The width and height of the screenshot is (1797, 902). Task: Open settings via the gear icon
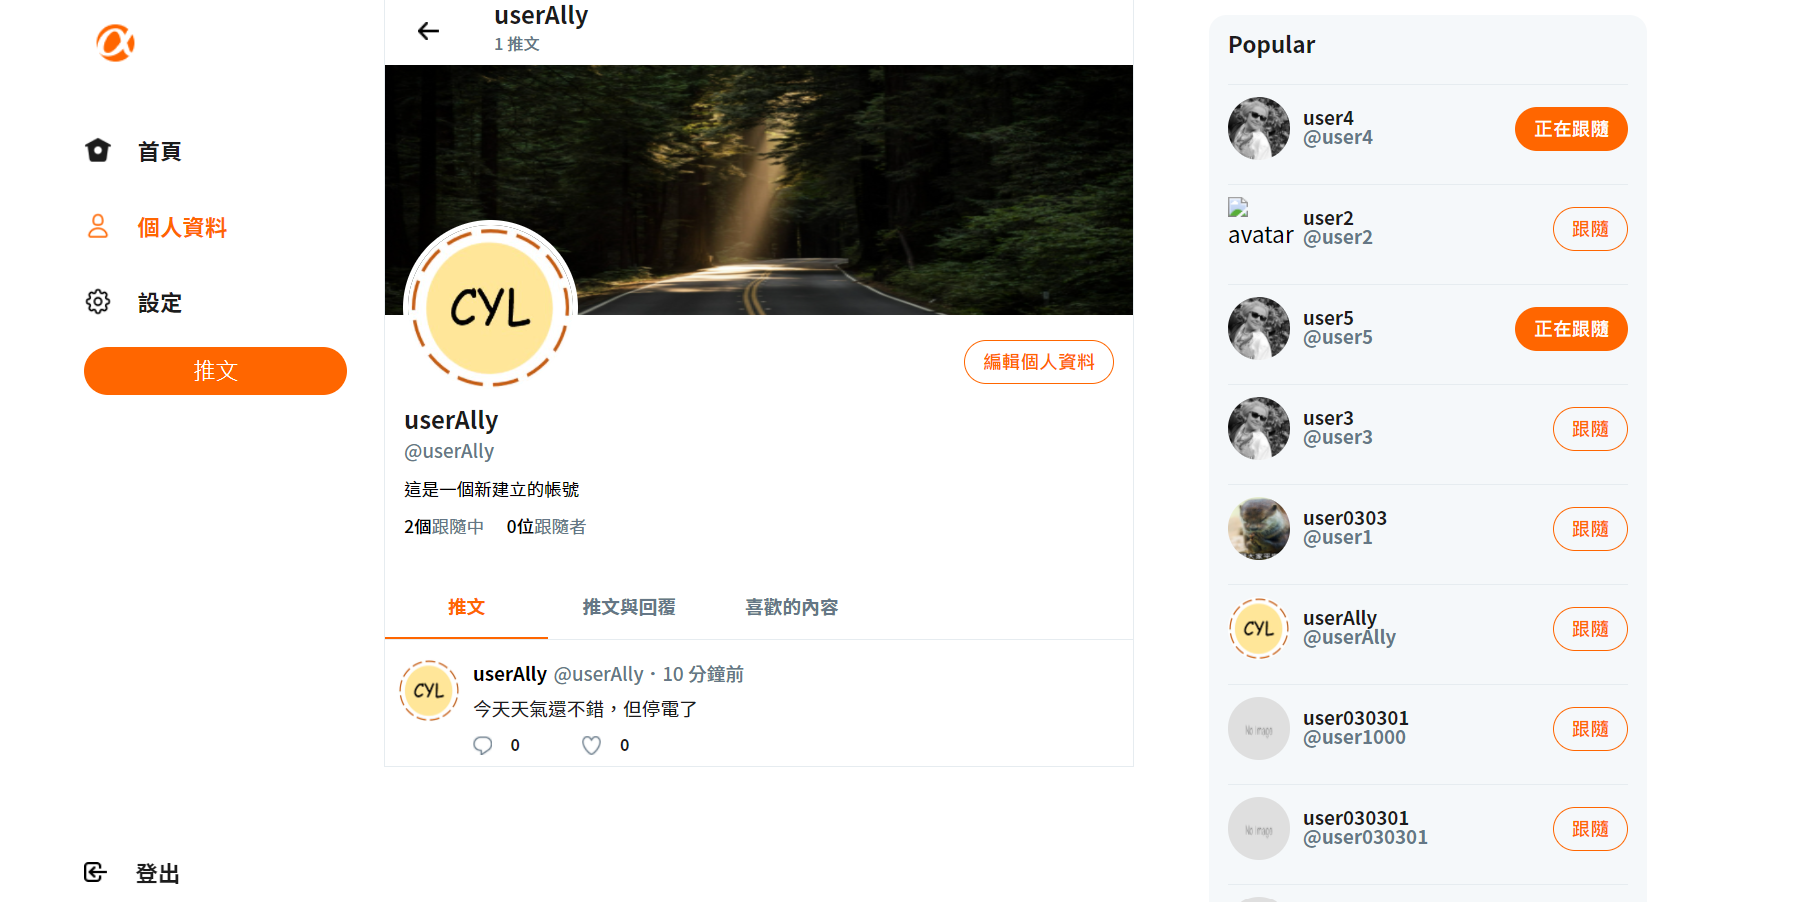click(98, 301)
